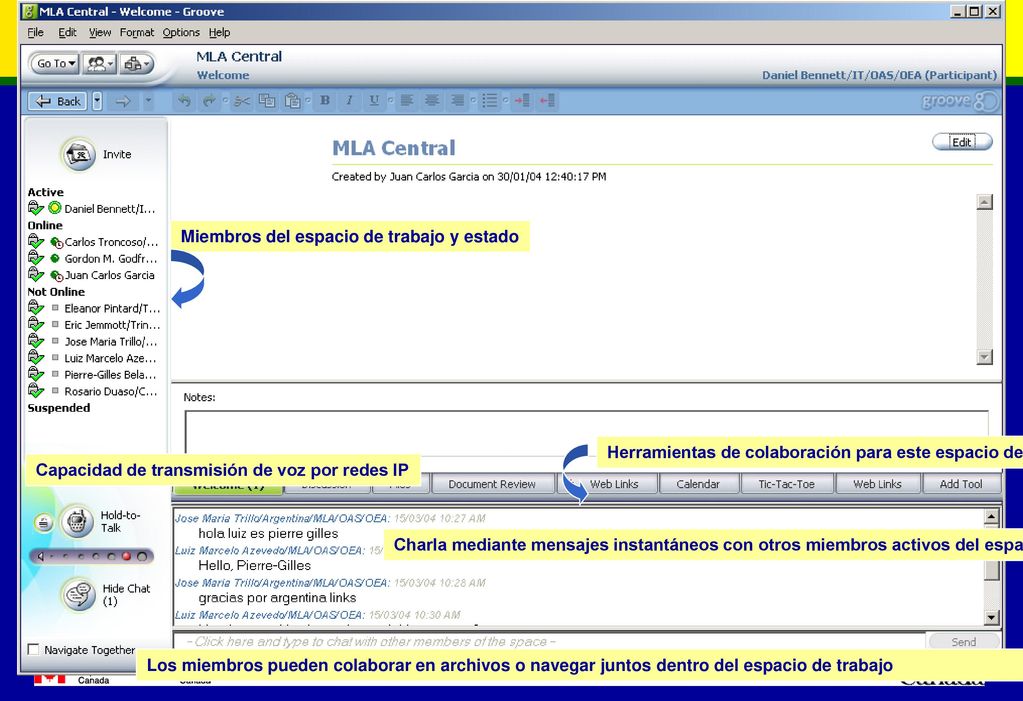
Task: Click the Hide Chat (1) label
Action: click(126, 595)
